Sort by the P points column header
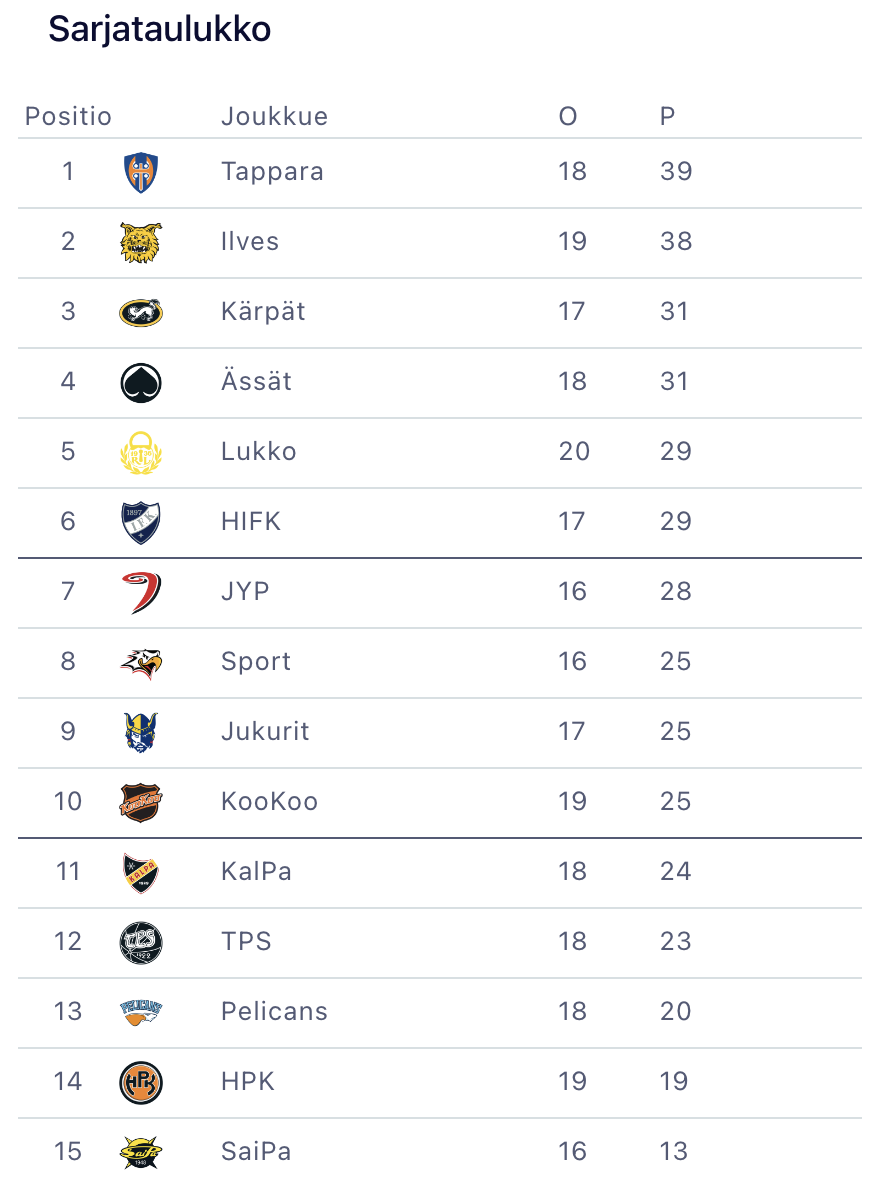 (667, 117)
